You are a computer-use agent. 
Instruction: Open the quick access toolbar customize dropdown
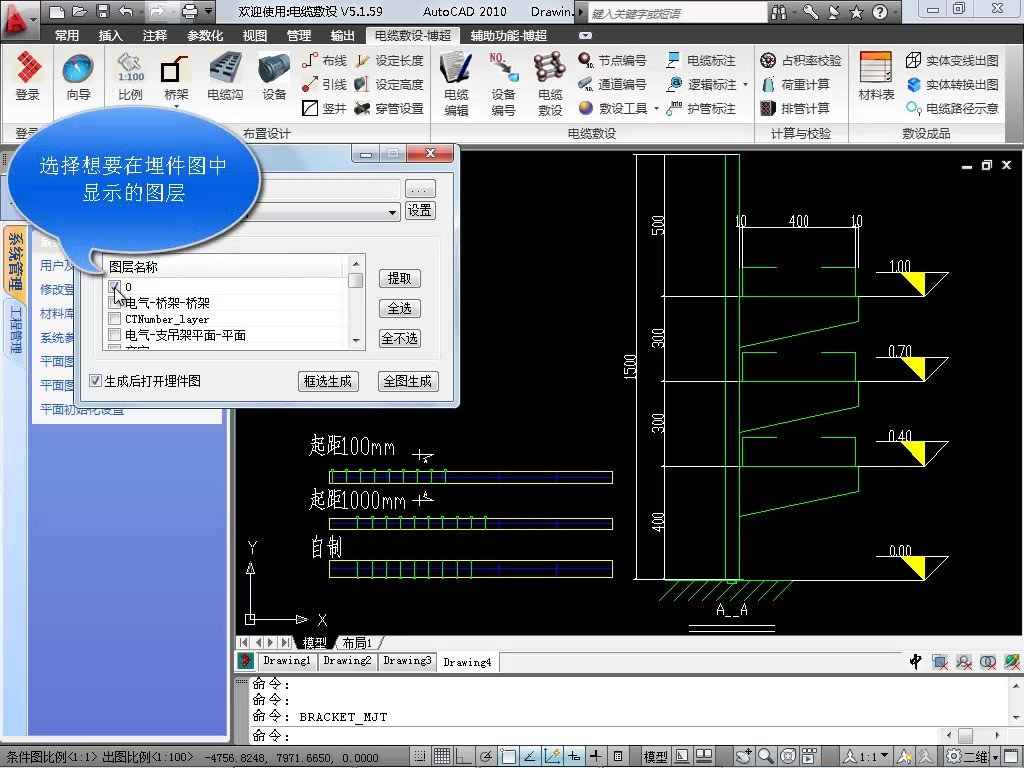pyautogui.click(x=208, y=11)
